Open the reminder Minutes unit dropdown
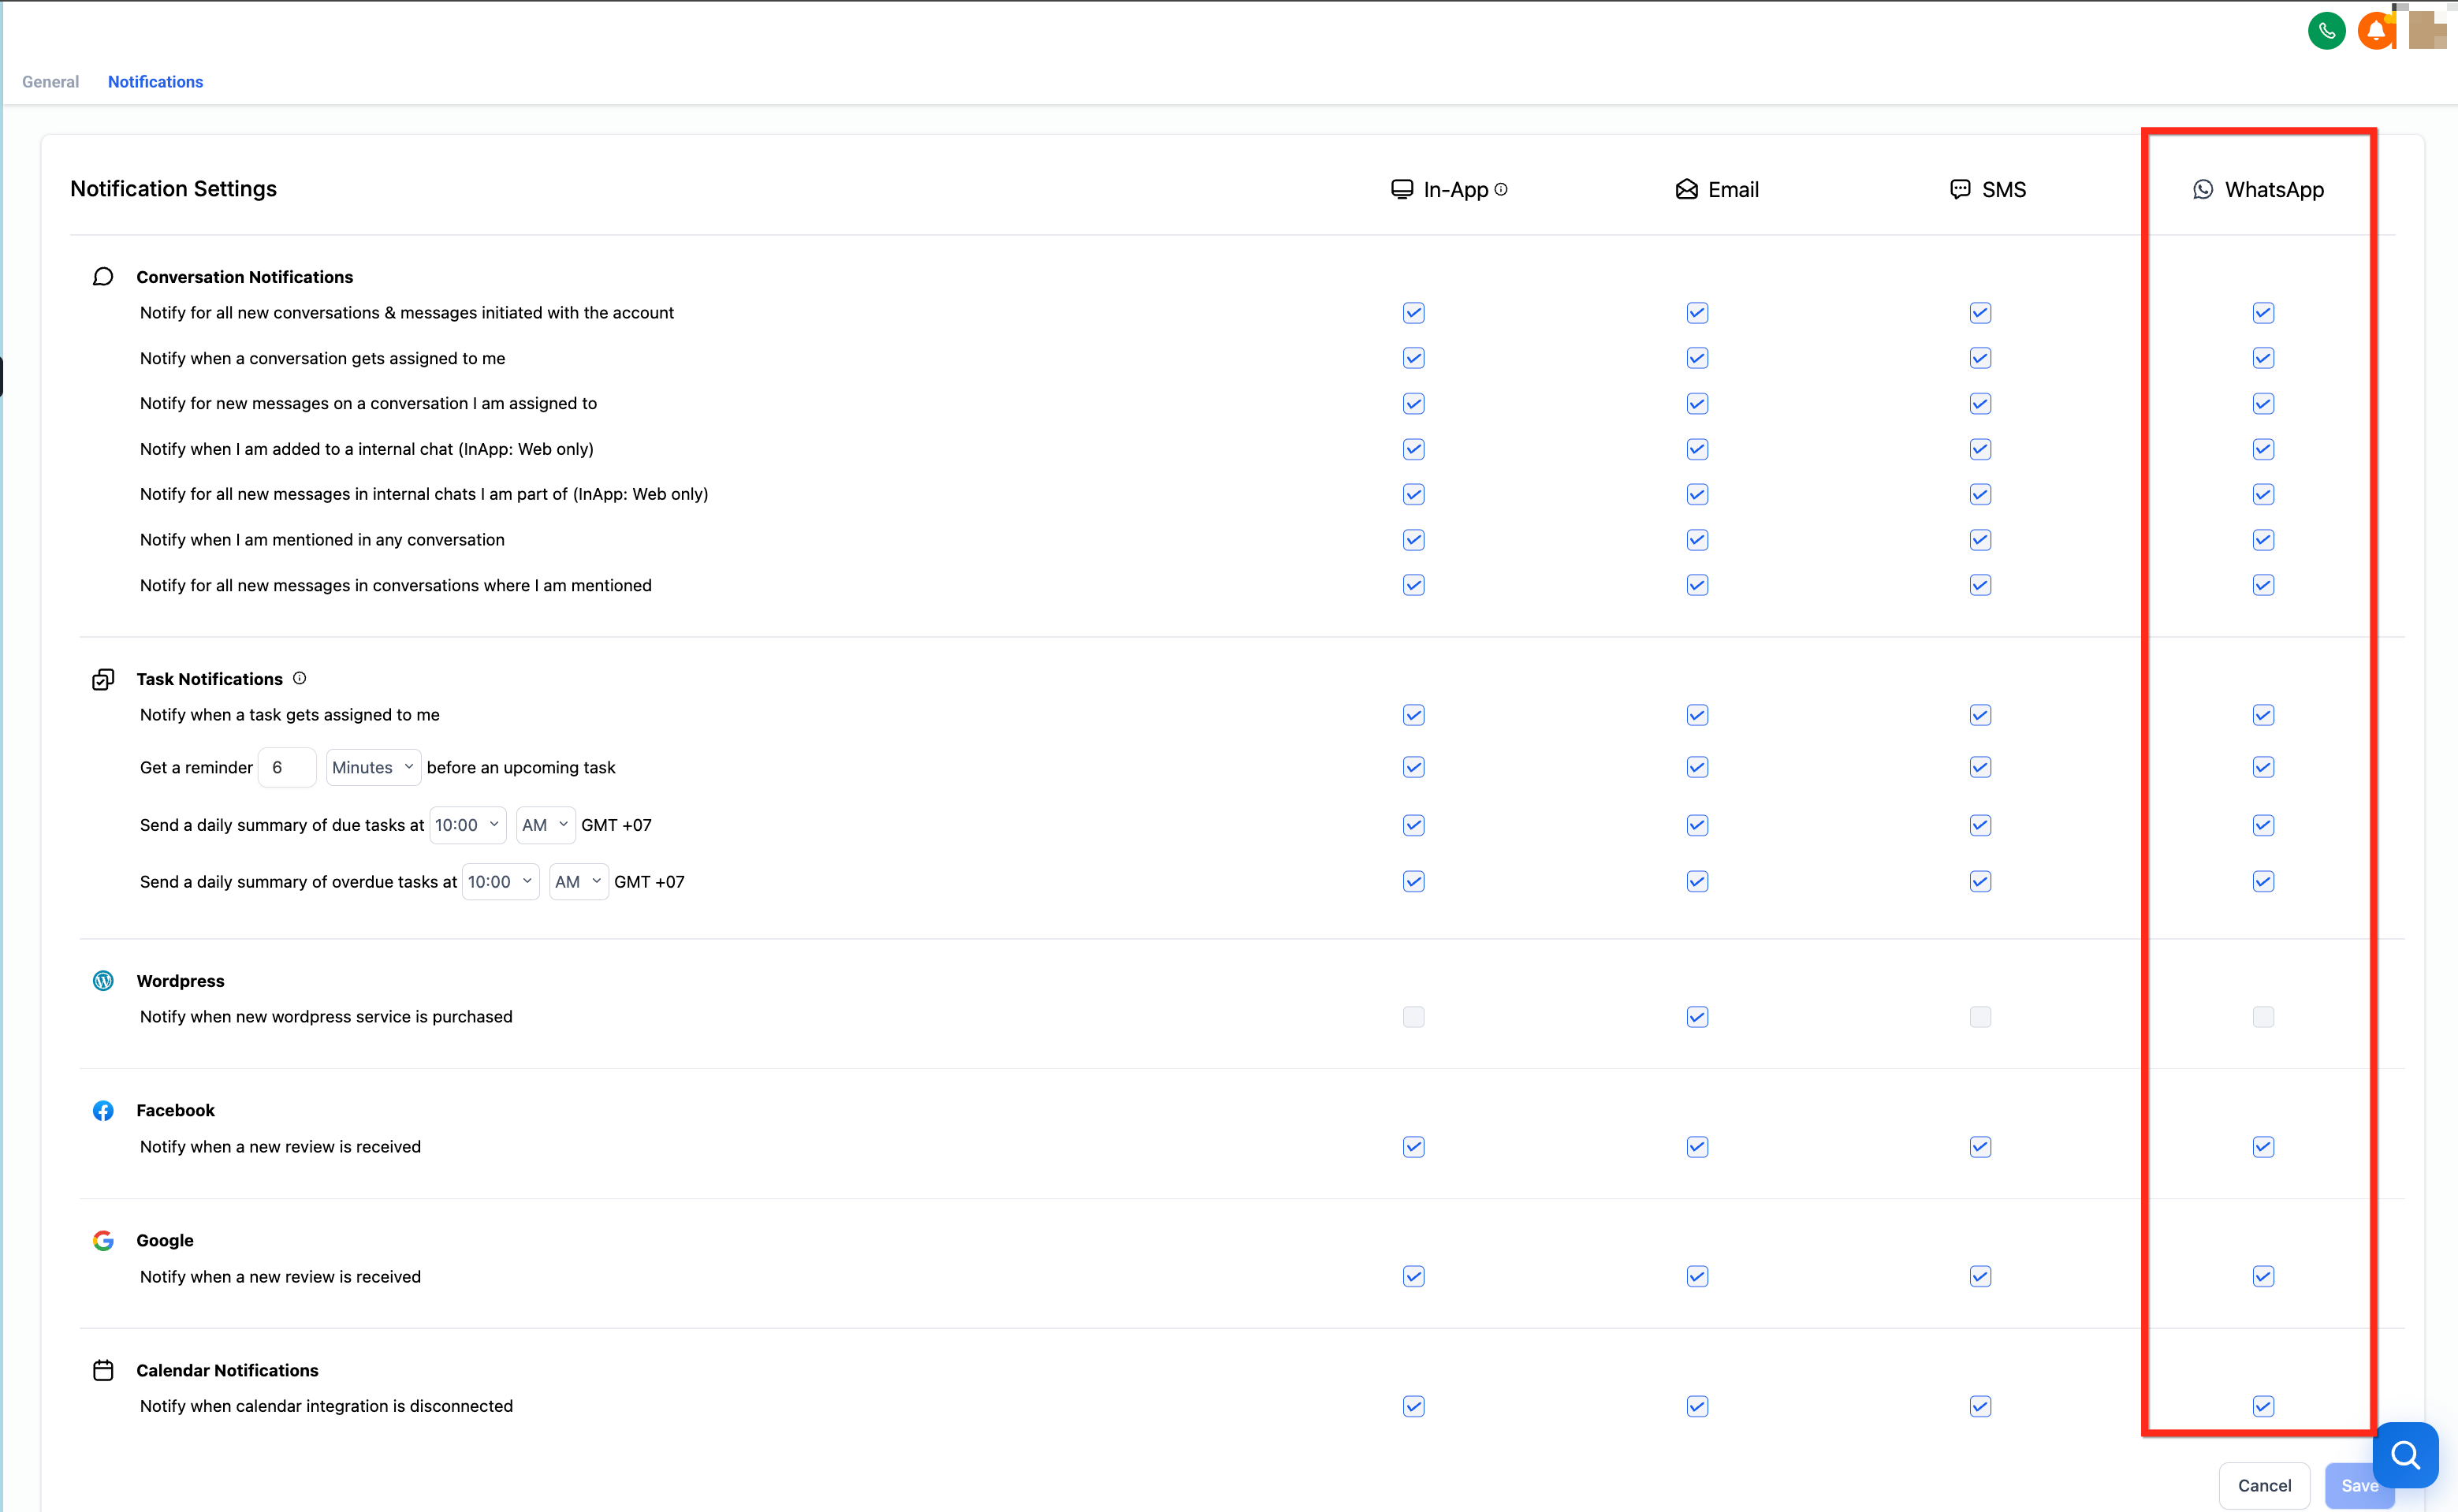This screenshot has width=2458, height=1512. click(x=372, y=767)
